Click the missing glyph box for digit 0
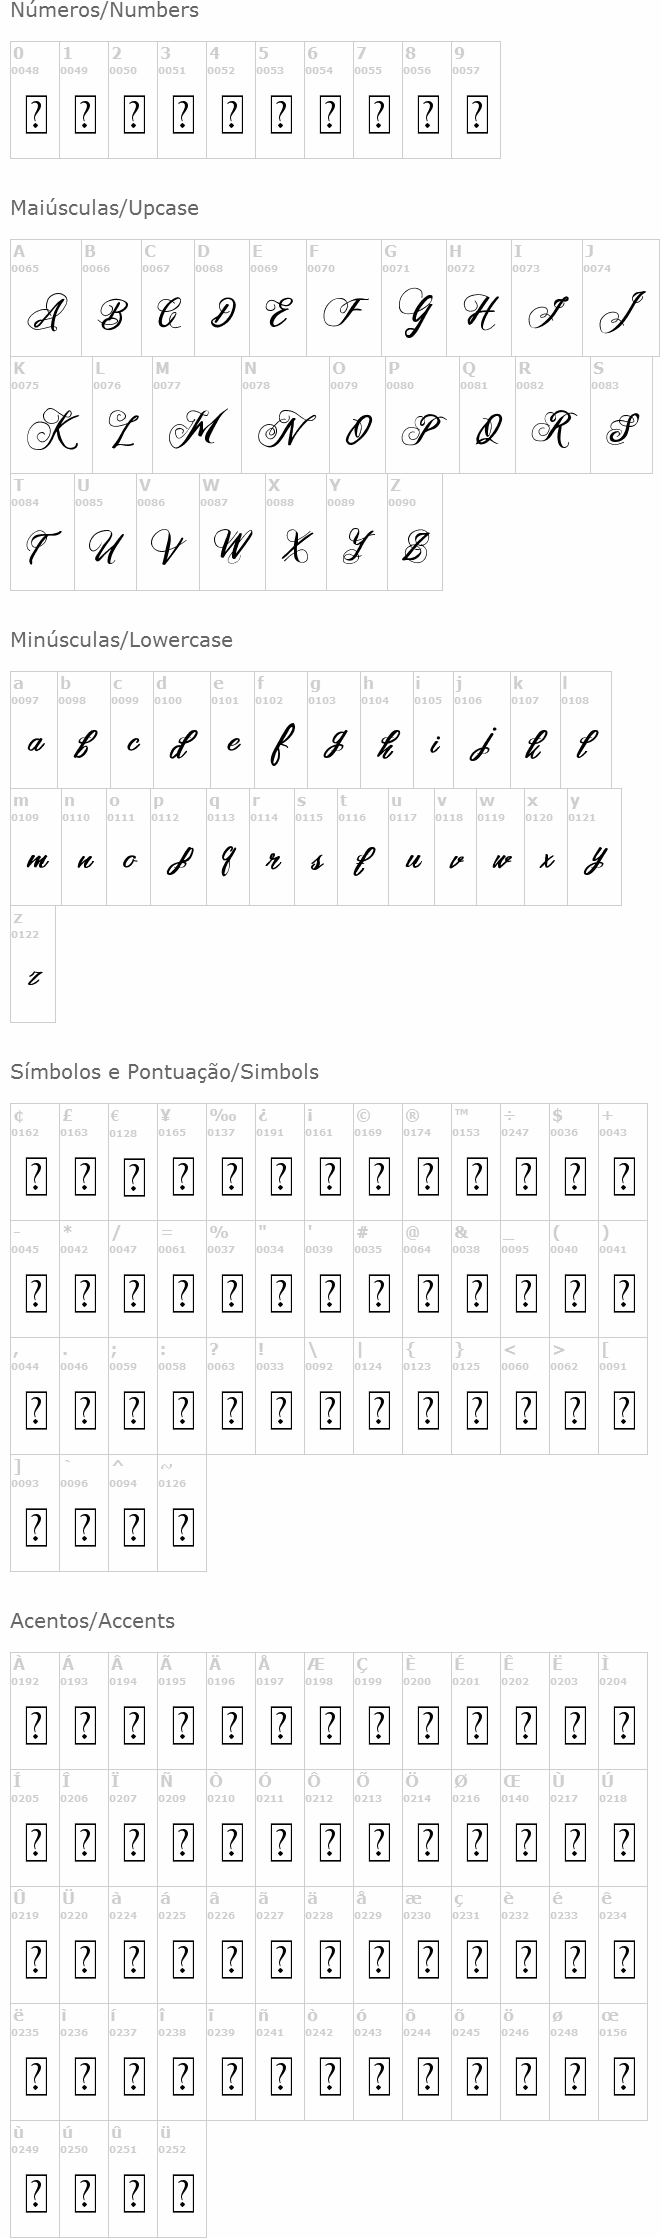The height and width of the screenshot is (2238, 661). (x=35, y=115)
